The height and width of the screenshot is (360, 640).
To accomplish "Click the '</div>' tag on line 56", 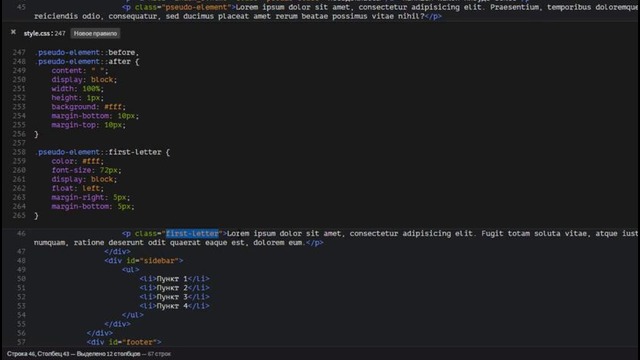I will coord(100,333).
